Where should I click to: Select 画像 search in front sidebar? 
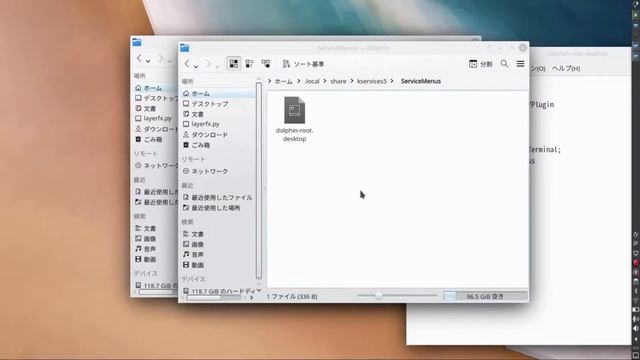coord(218,244)
